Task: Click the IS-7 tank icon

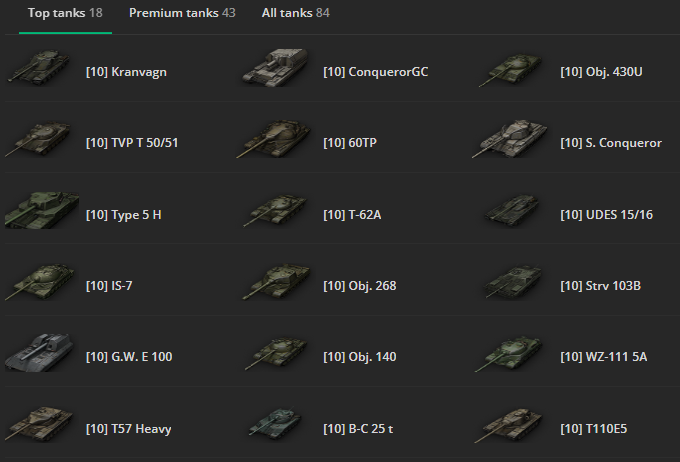Action: click(x=40, y=282)
